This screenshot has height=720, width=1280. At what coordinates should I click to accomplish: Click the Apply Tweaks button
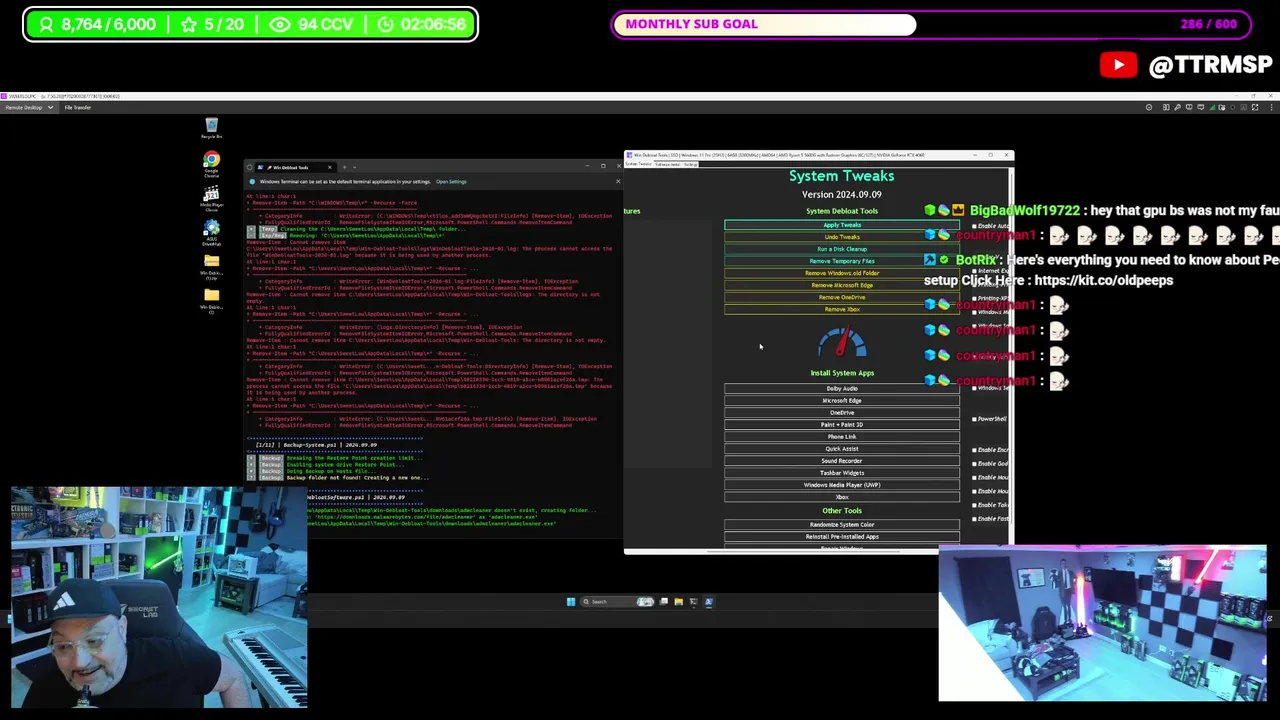coord(842,225)
